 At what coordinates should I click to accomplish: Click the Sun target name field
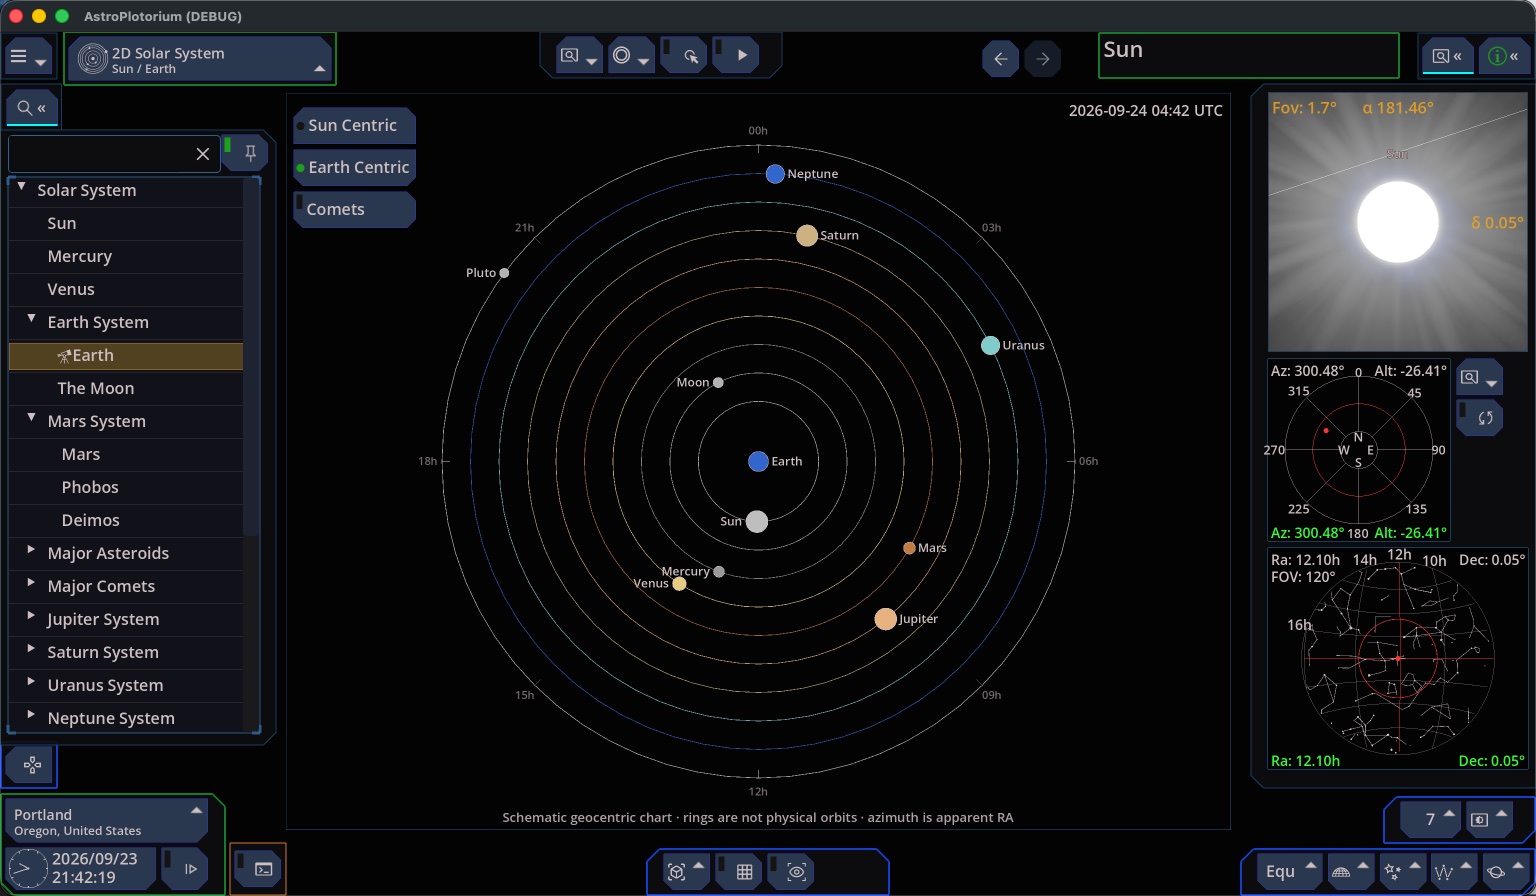1248,56
